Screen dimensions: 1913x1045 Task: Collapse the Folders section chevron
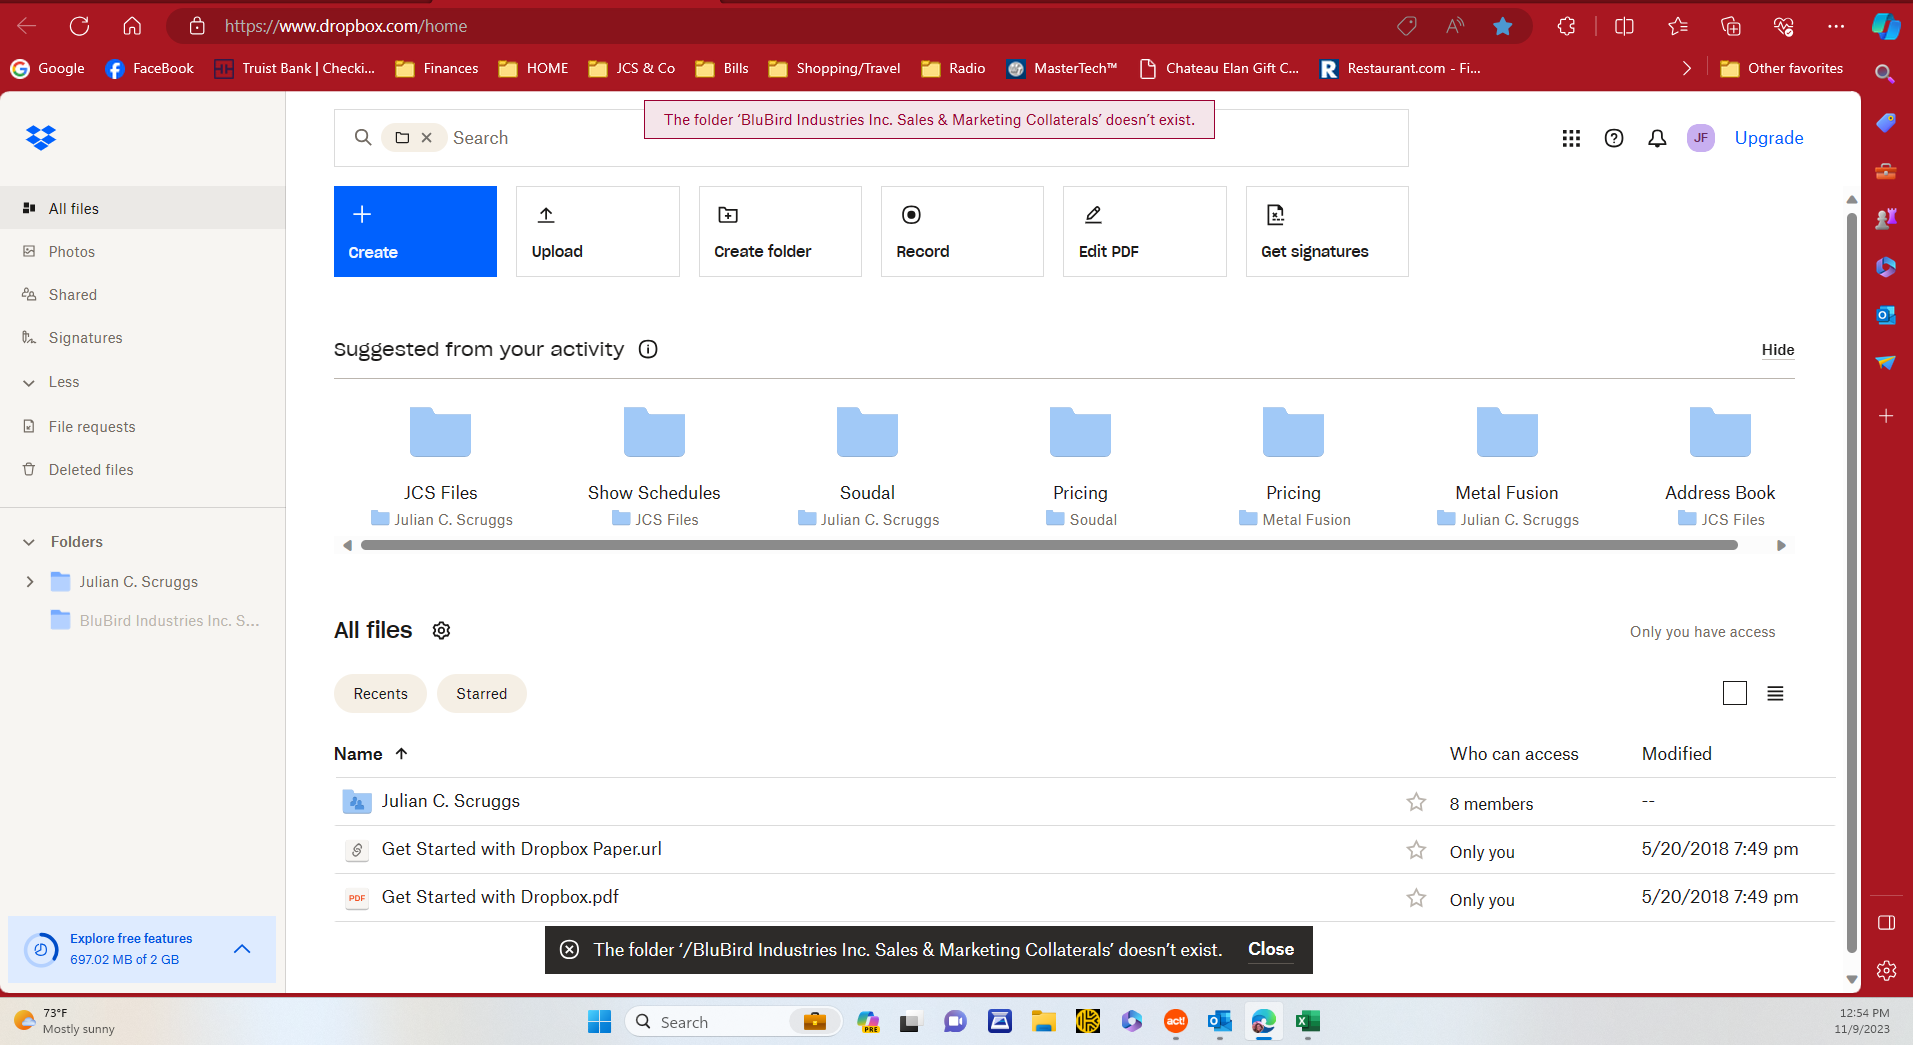pos(28,542)
